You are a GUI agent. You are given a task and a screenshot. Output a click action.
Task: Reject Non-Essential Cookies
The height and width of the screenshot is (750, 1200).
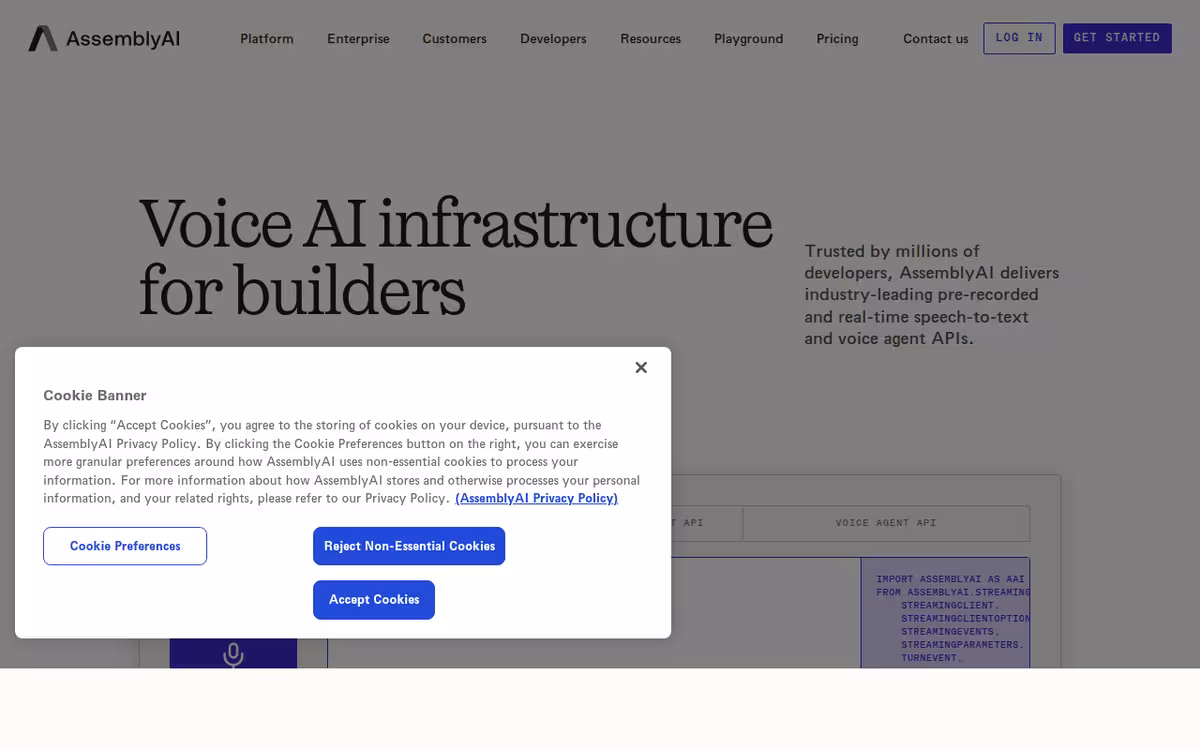point(409,546)
